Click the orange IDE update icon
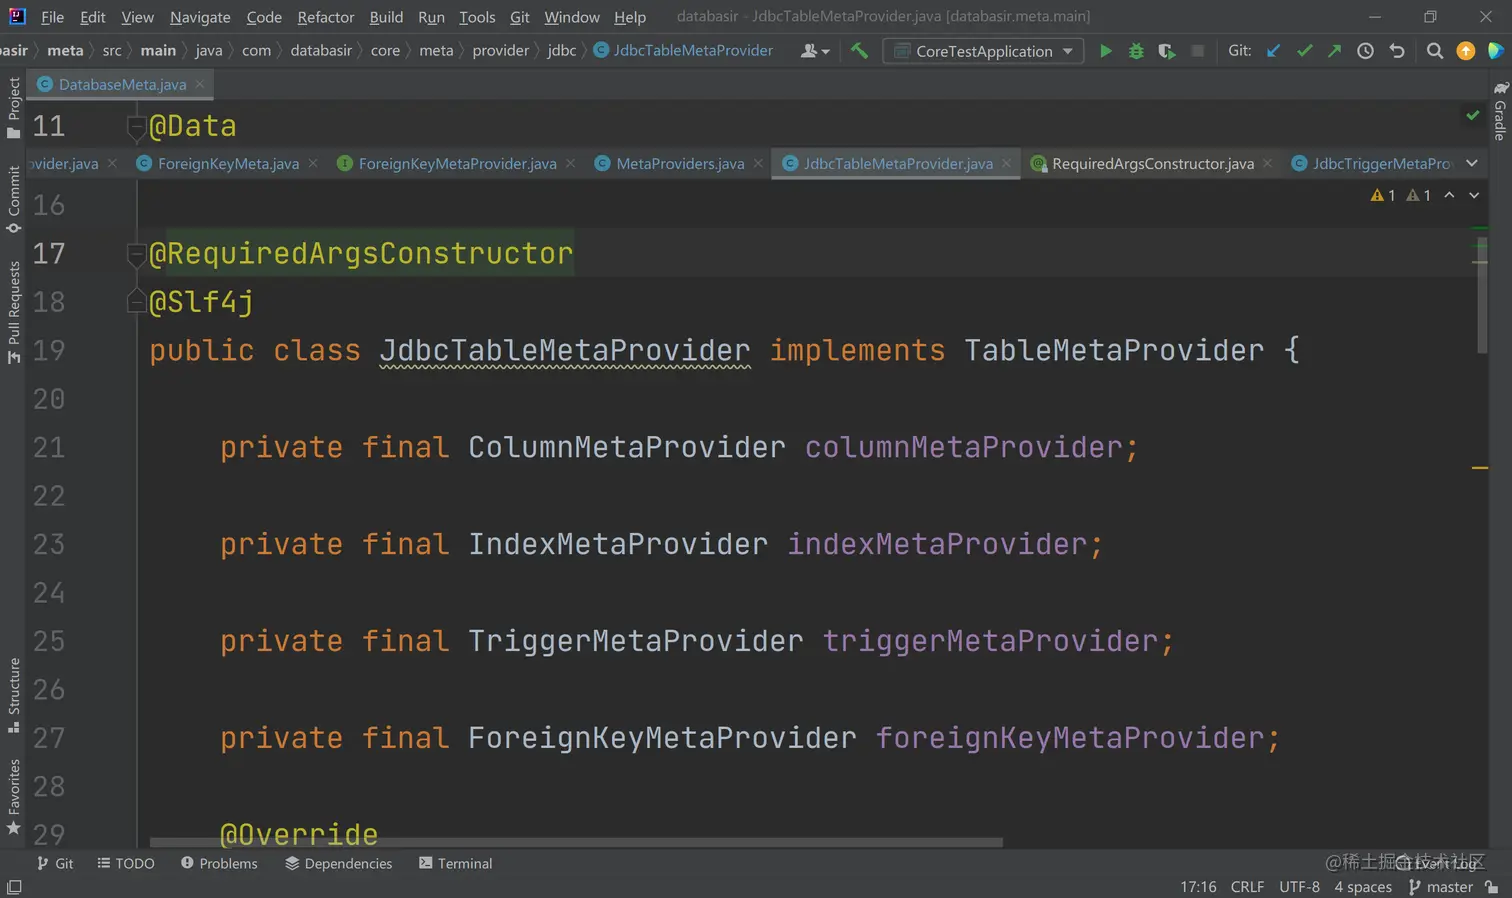 [x=1466, y=51]
